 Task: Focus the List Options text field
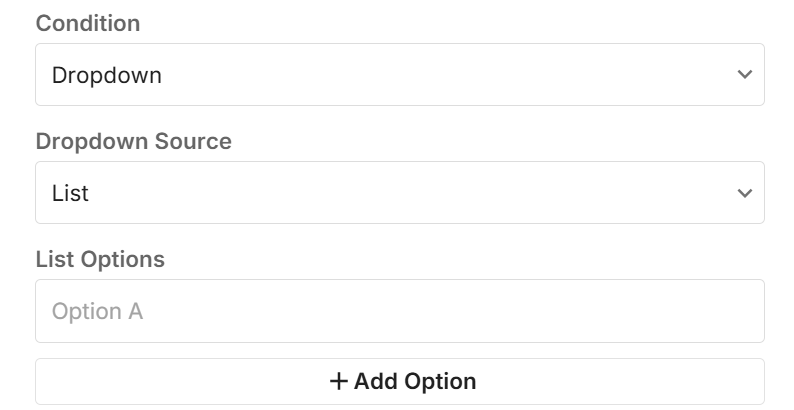[x=399, y=311]
